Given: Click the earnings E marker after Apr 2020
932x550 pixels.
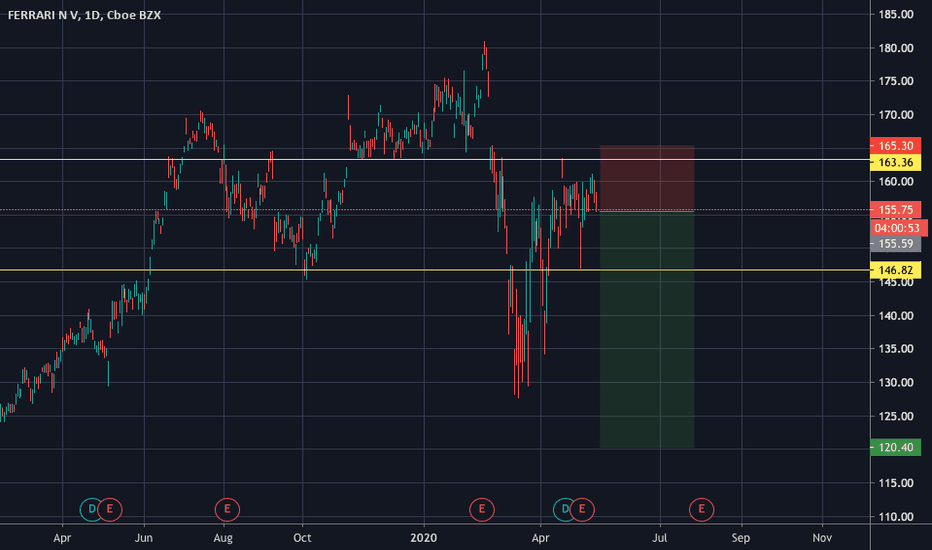Looking at the screenshot, I should (x=582, y=509).
